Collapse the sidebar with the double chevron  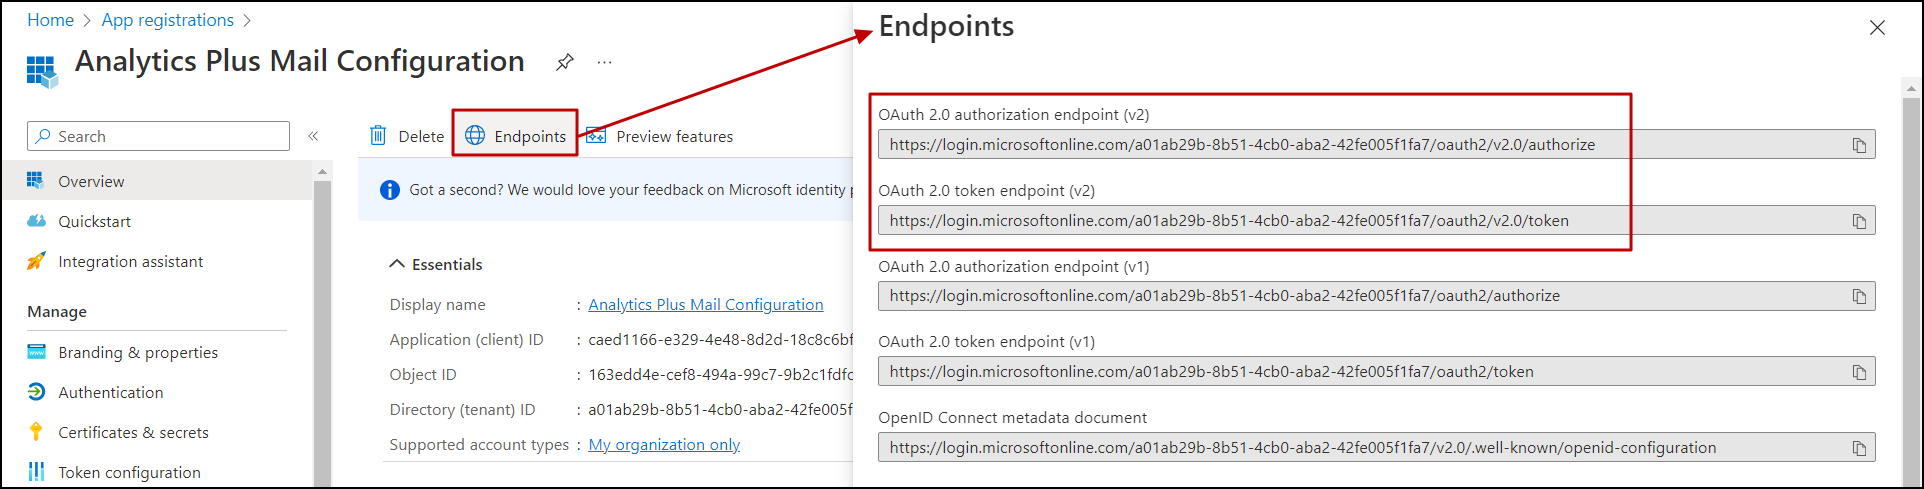[x=313, y=136]
